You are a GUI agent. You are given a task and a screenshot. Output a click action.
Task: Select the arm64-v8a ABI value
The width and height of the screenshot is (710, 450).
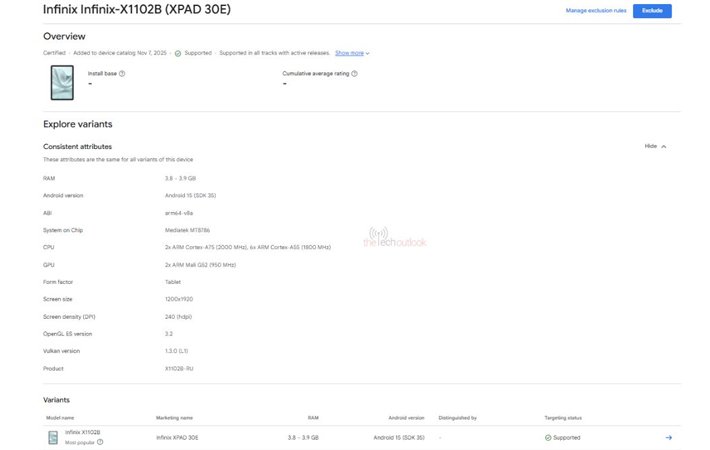pyautogui.click(x=179, y=213)
